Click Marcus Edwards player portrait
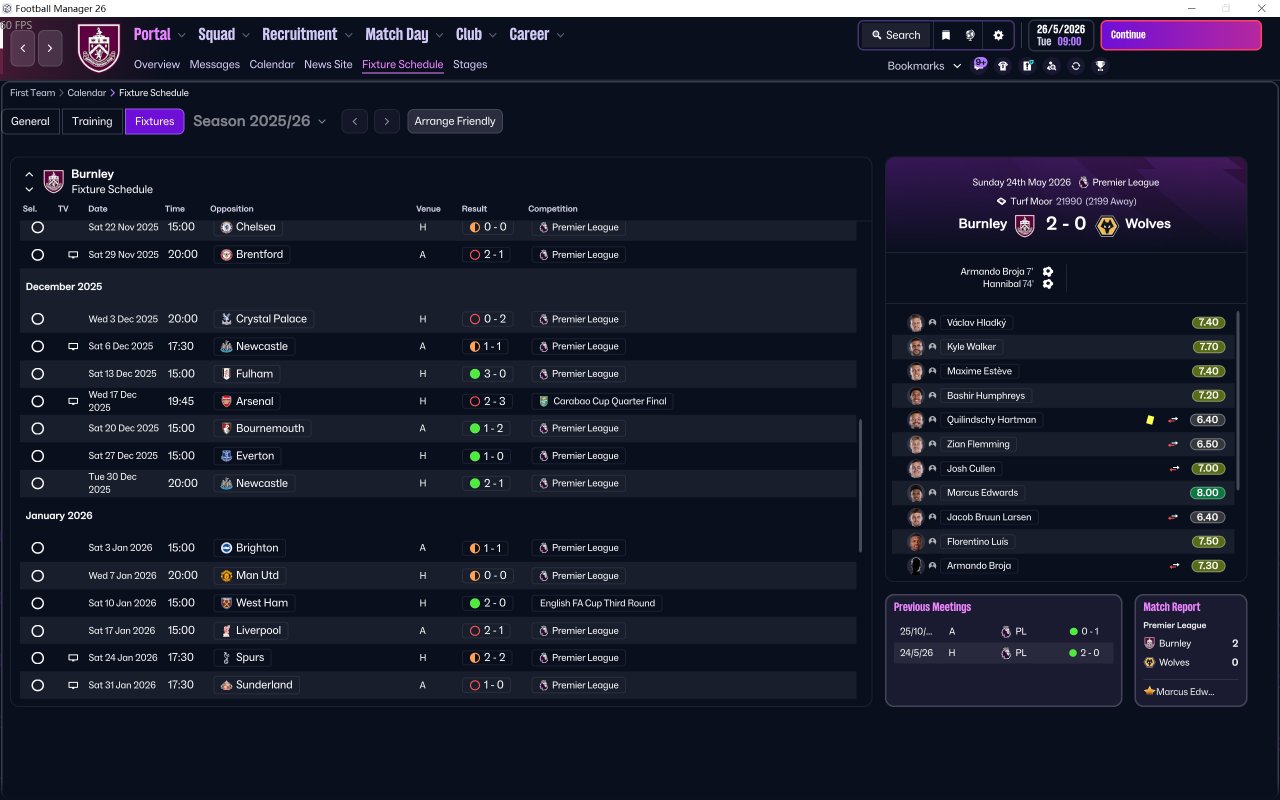 (x=915, y=493)
